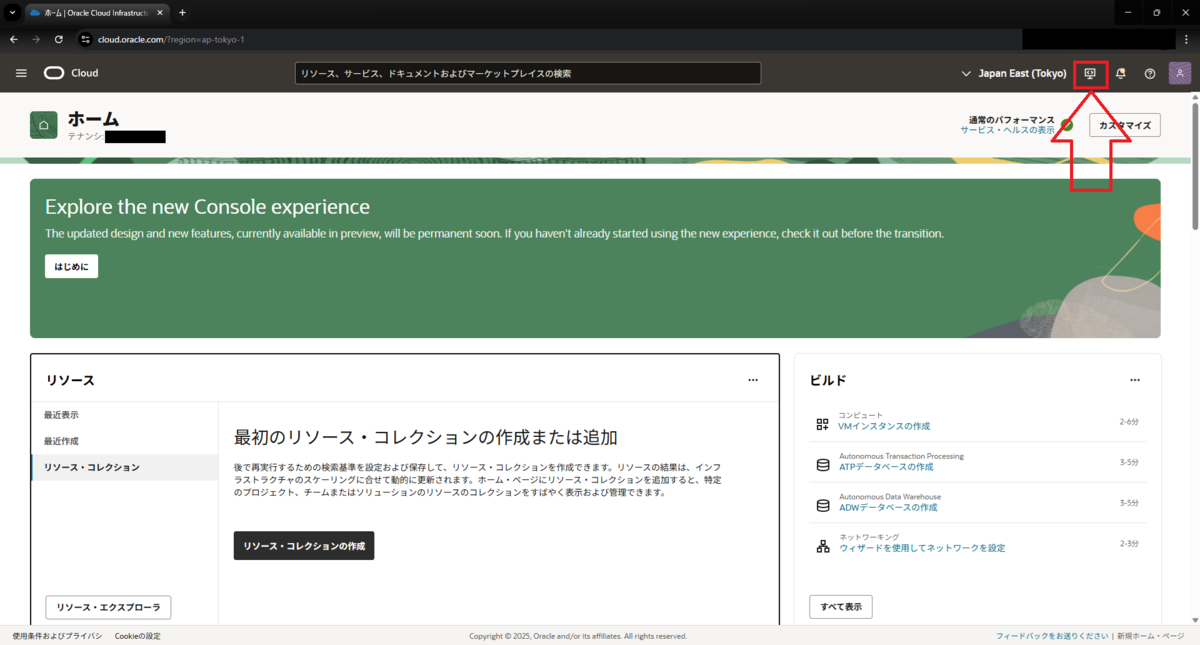Click the green home icon beside ホーム
Viewport: 1200px width, 645px height.
43,125
